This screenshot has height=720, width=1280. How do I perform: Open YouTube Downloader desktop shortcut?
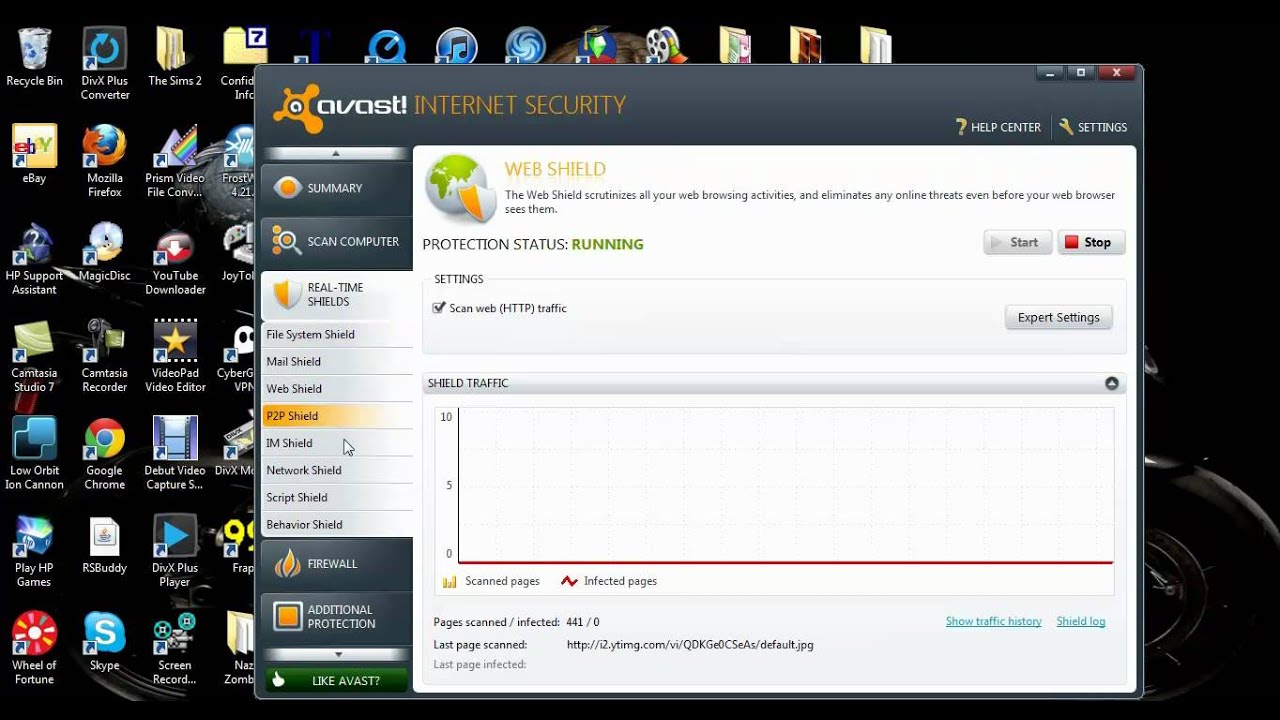(175, 259)
